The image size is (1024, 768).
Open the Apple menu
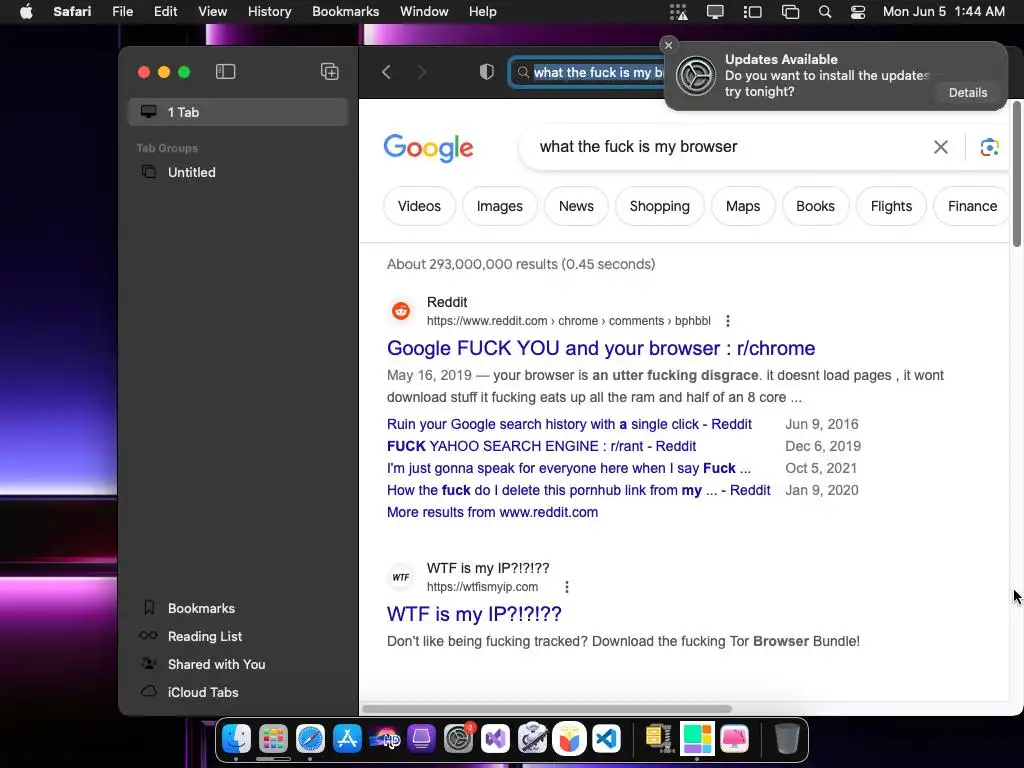pos(26,12)
